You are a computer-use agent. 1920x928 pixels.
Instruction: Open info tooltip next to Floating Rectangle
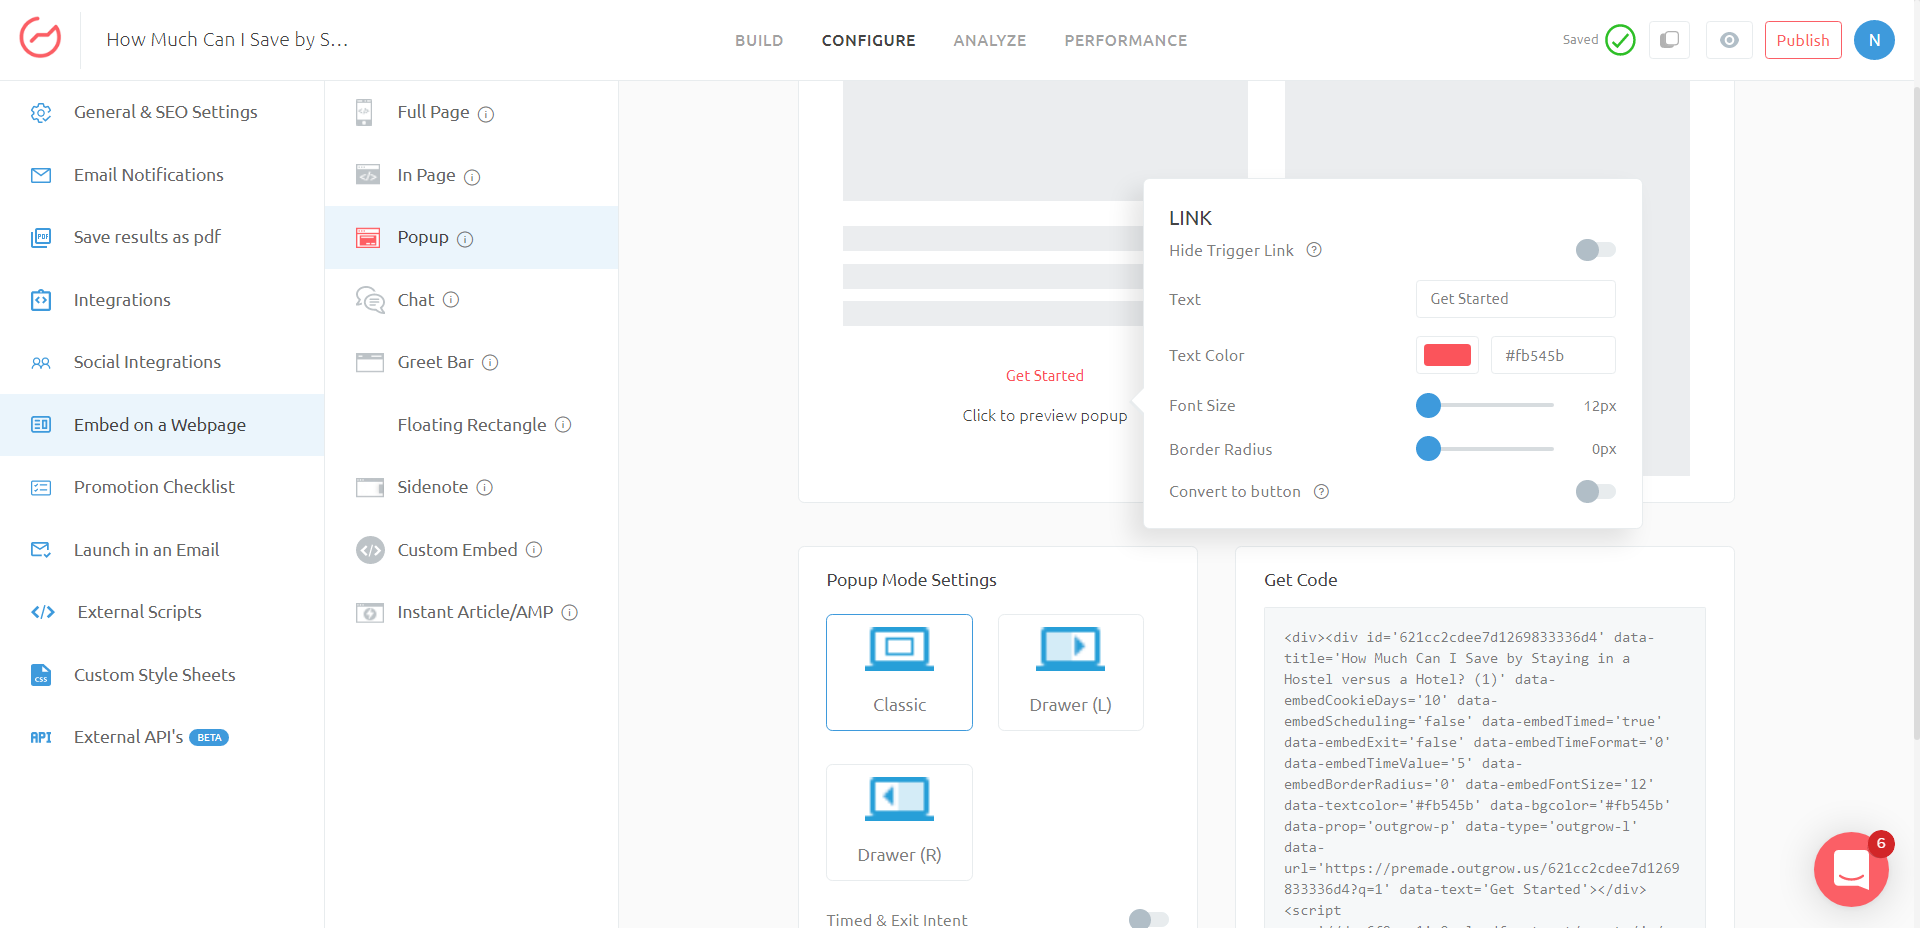[x=563, y=425]
